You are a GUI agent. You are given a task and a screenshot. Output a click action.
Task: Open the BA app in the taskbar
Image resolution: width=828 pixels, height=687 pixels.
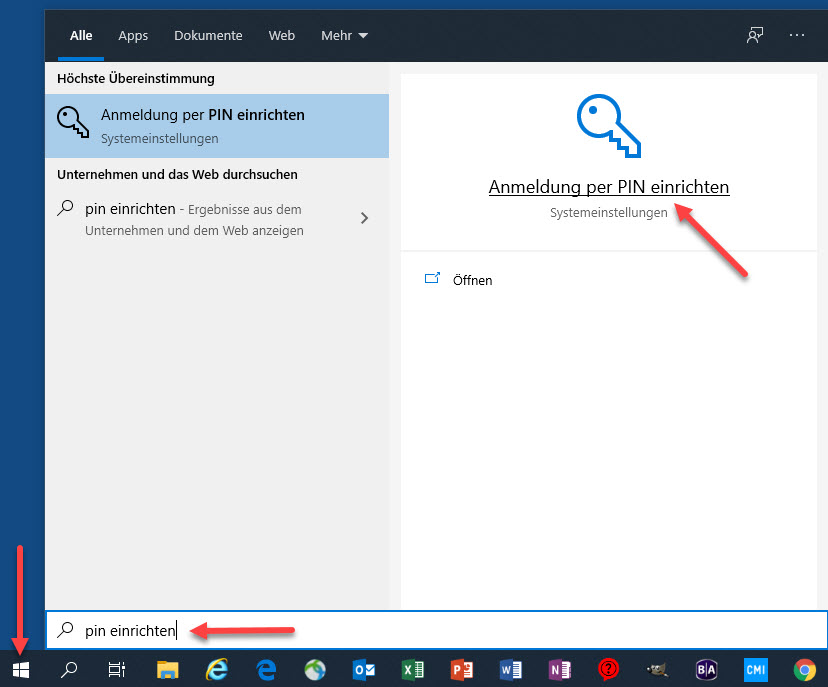point(707,670)
